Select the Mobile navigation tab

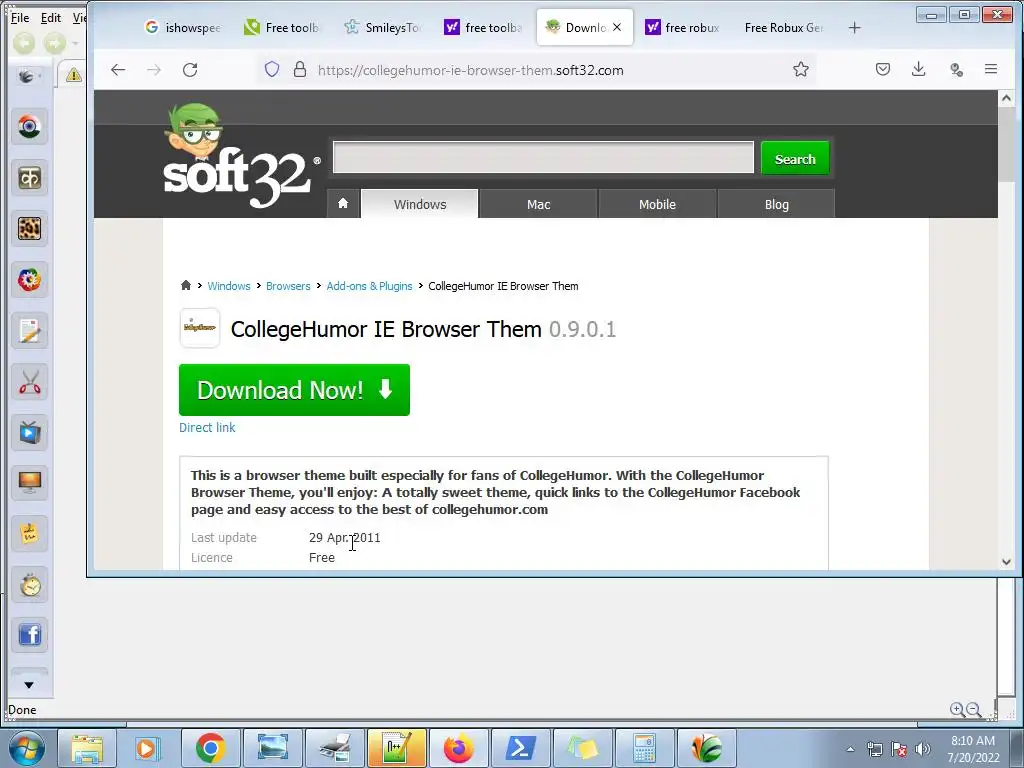coord(657,204)
